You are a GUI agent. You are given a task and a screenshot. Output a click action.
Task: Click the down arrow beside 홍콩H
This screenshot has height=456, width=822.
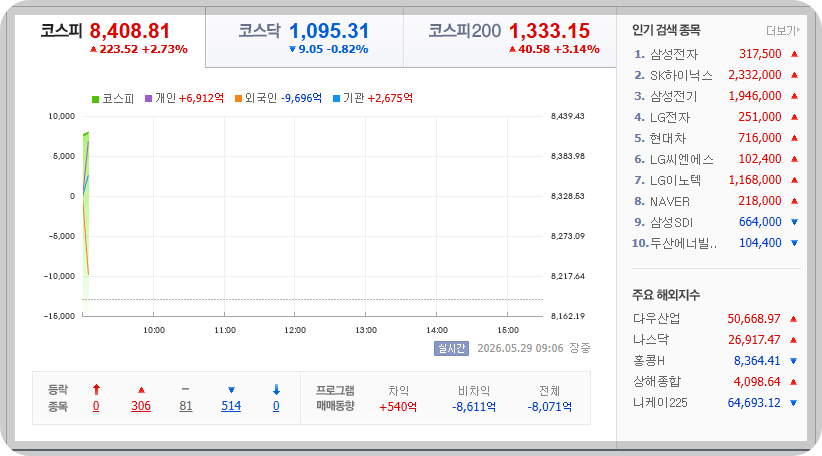click(x=794, y=361)
